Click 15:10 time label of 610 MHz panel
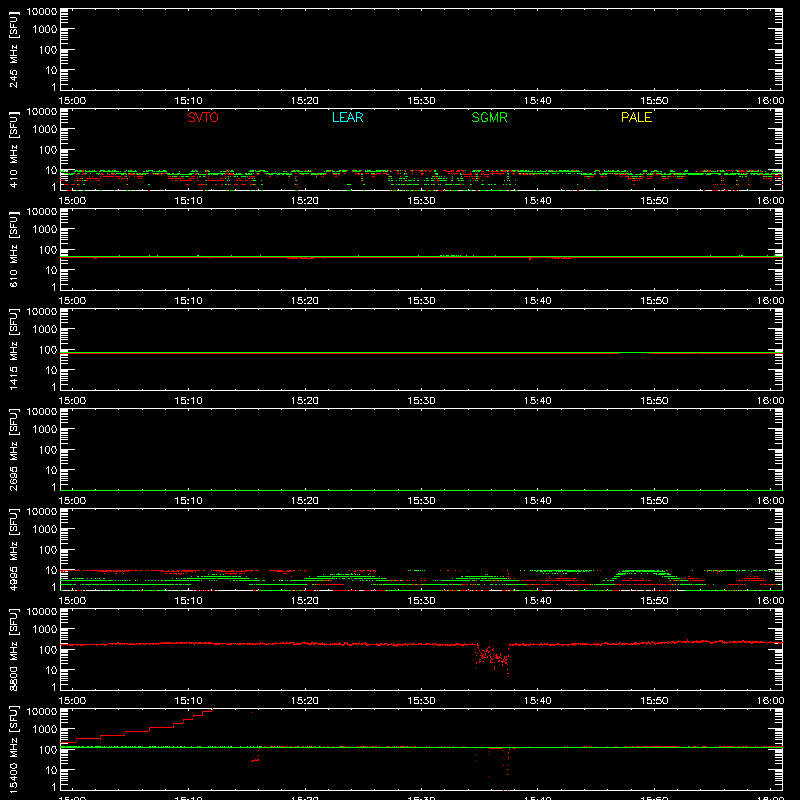800x800 pixels. (x=188, y=301)
